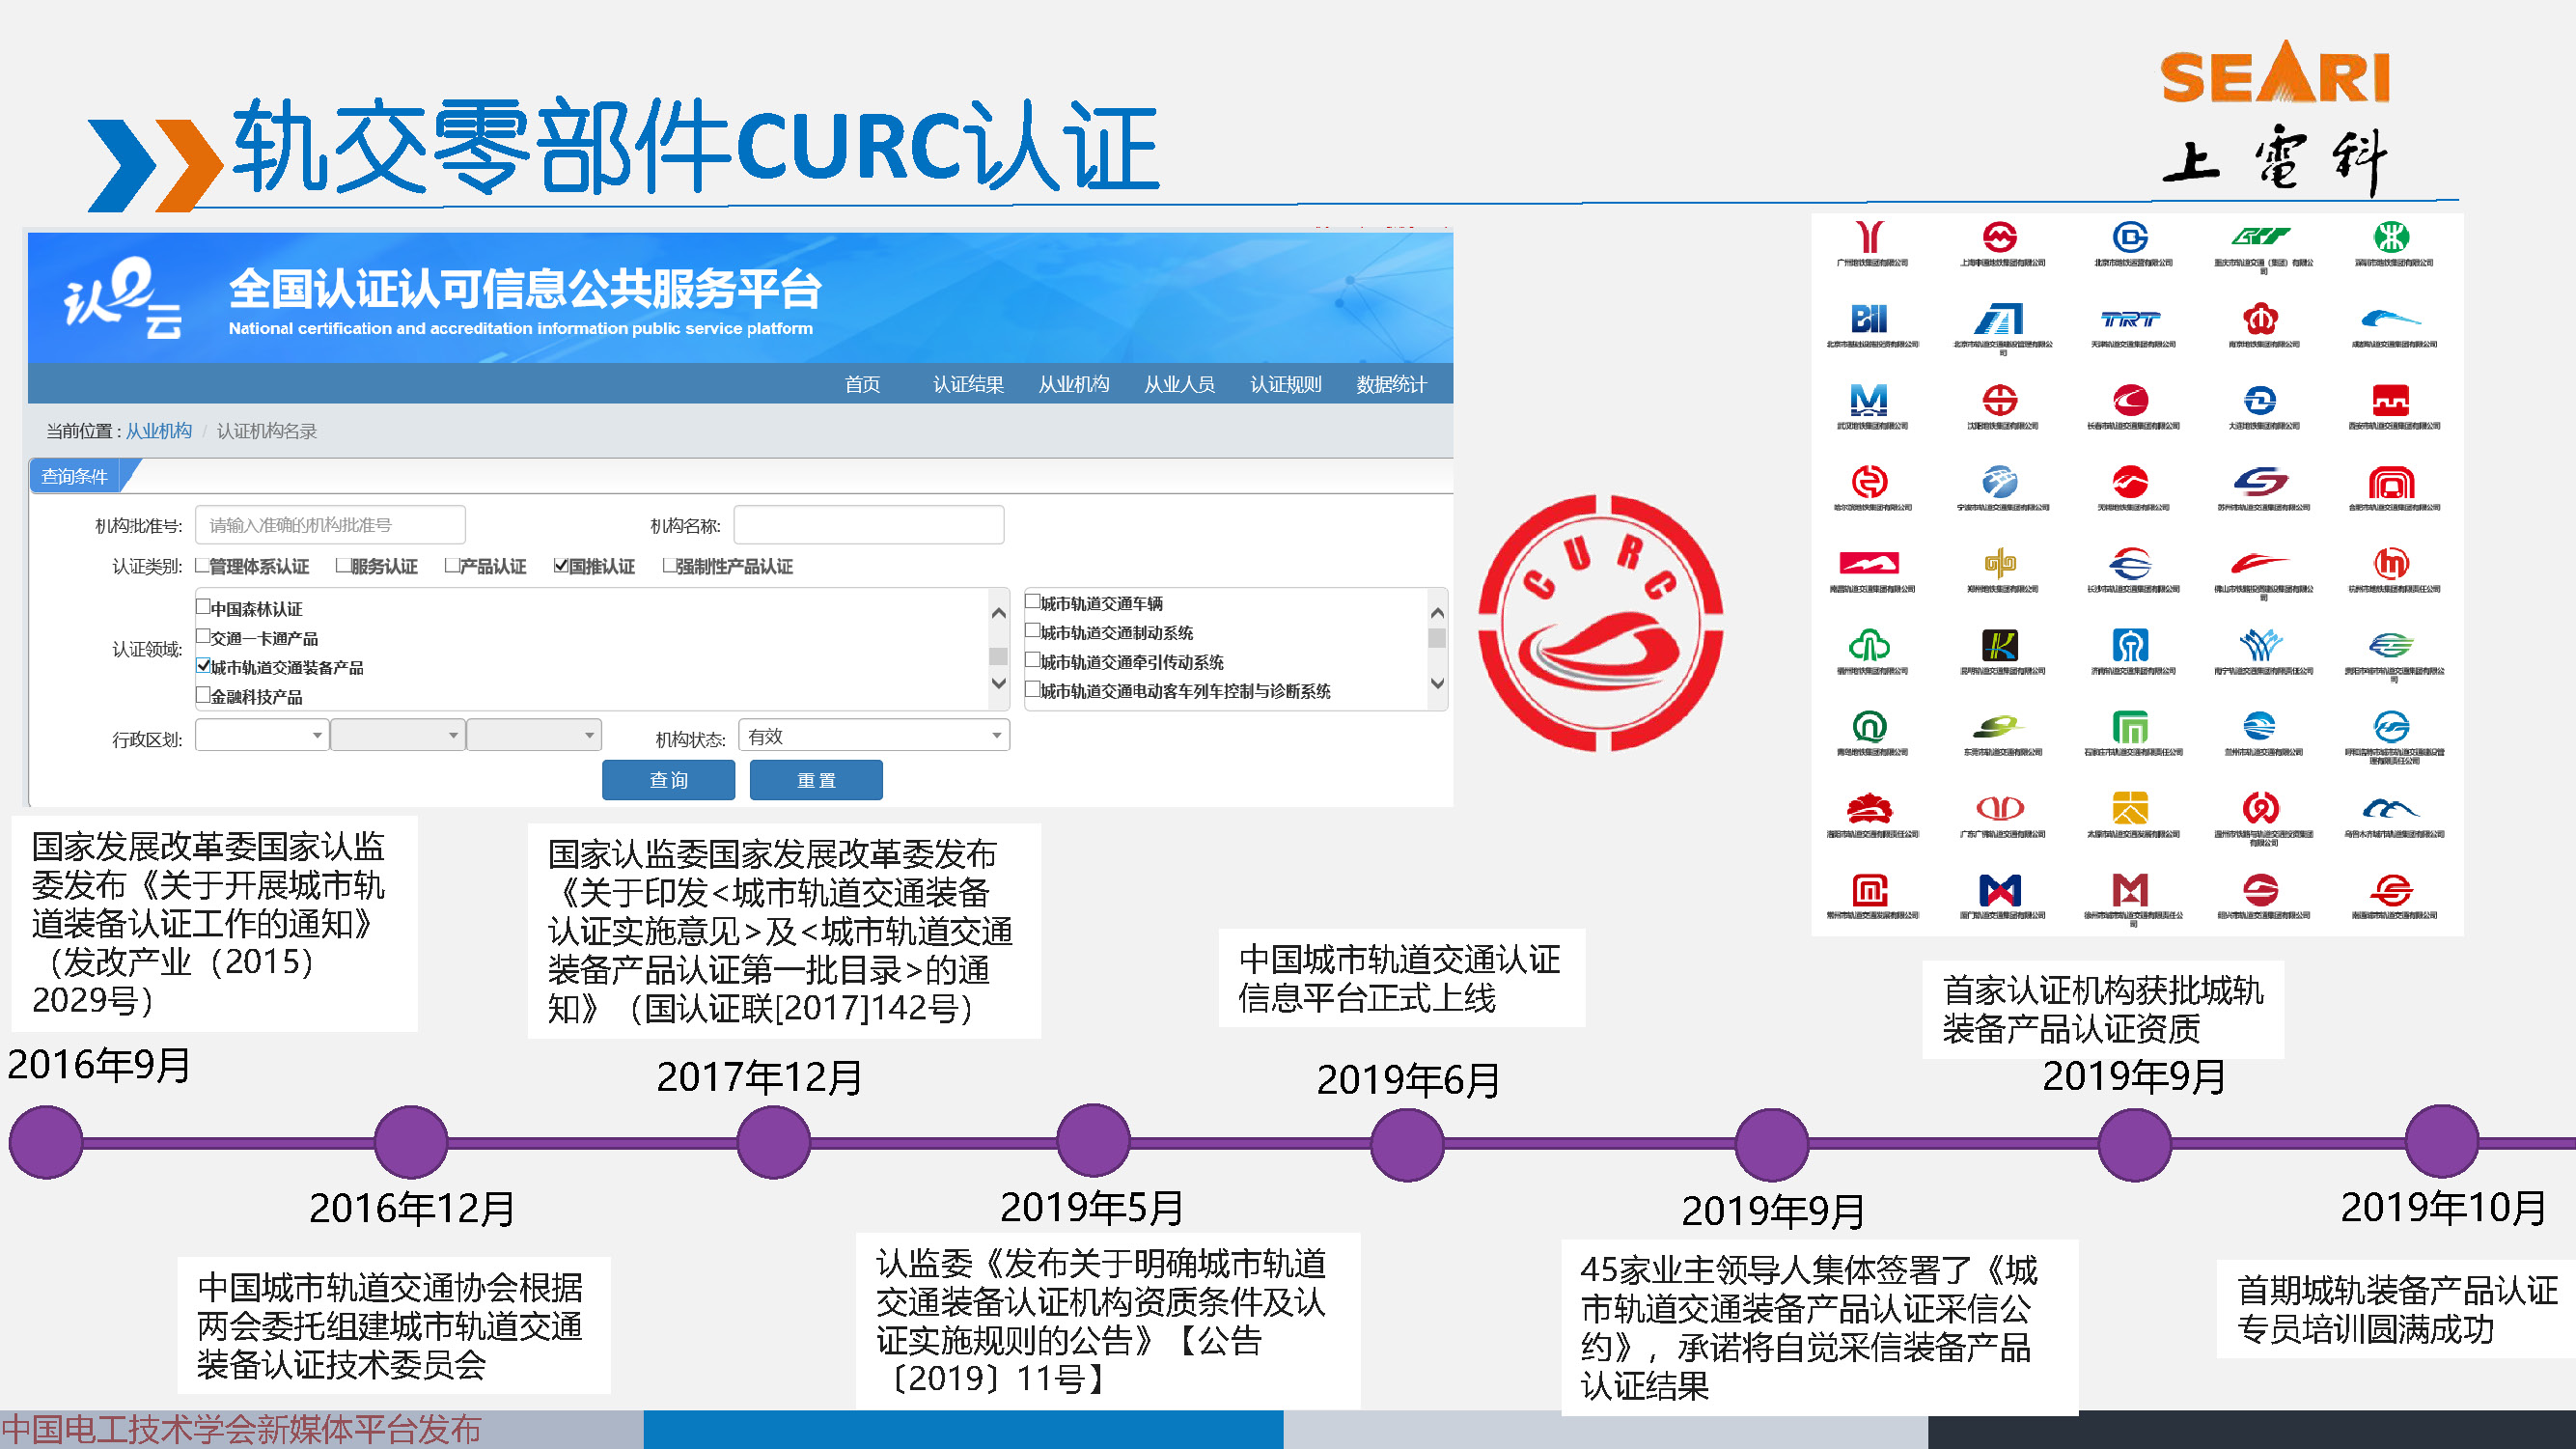2576x1449 pixels.
Task: Click the timeline dot for 2016年12月
Action: pyautogui.click(x=411, y=1142)
